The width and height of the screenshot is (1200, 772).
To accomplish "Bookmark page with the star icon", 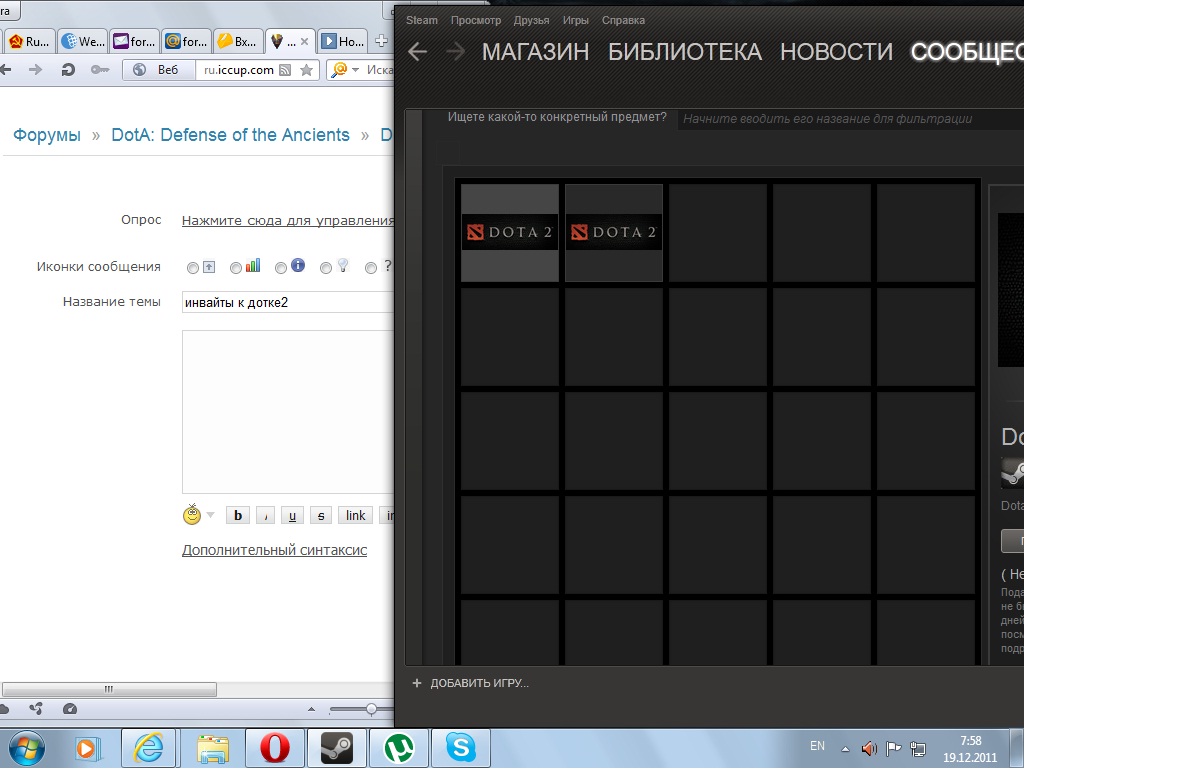I will (x=307, y=70).
